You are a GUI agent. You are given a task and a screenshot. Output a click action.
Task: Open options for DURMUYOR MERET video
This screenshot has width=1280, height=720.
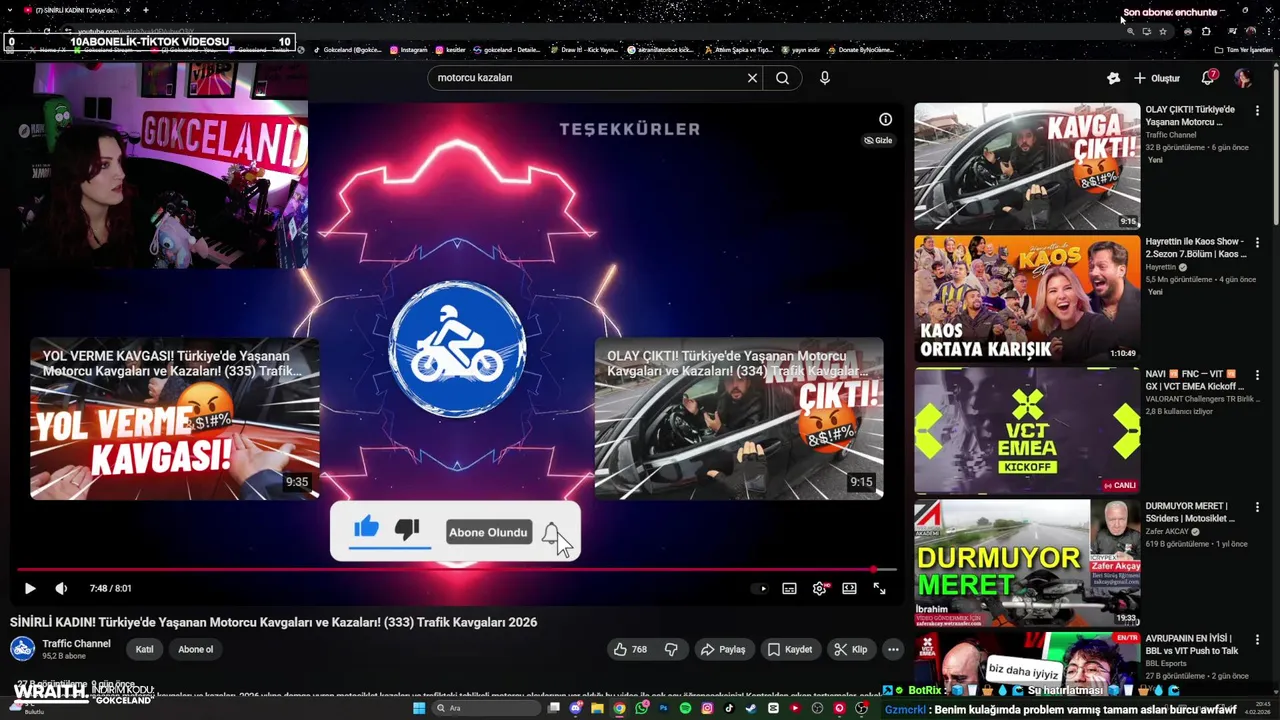pyautogui.click(x=1257, y=506)
